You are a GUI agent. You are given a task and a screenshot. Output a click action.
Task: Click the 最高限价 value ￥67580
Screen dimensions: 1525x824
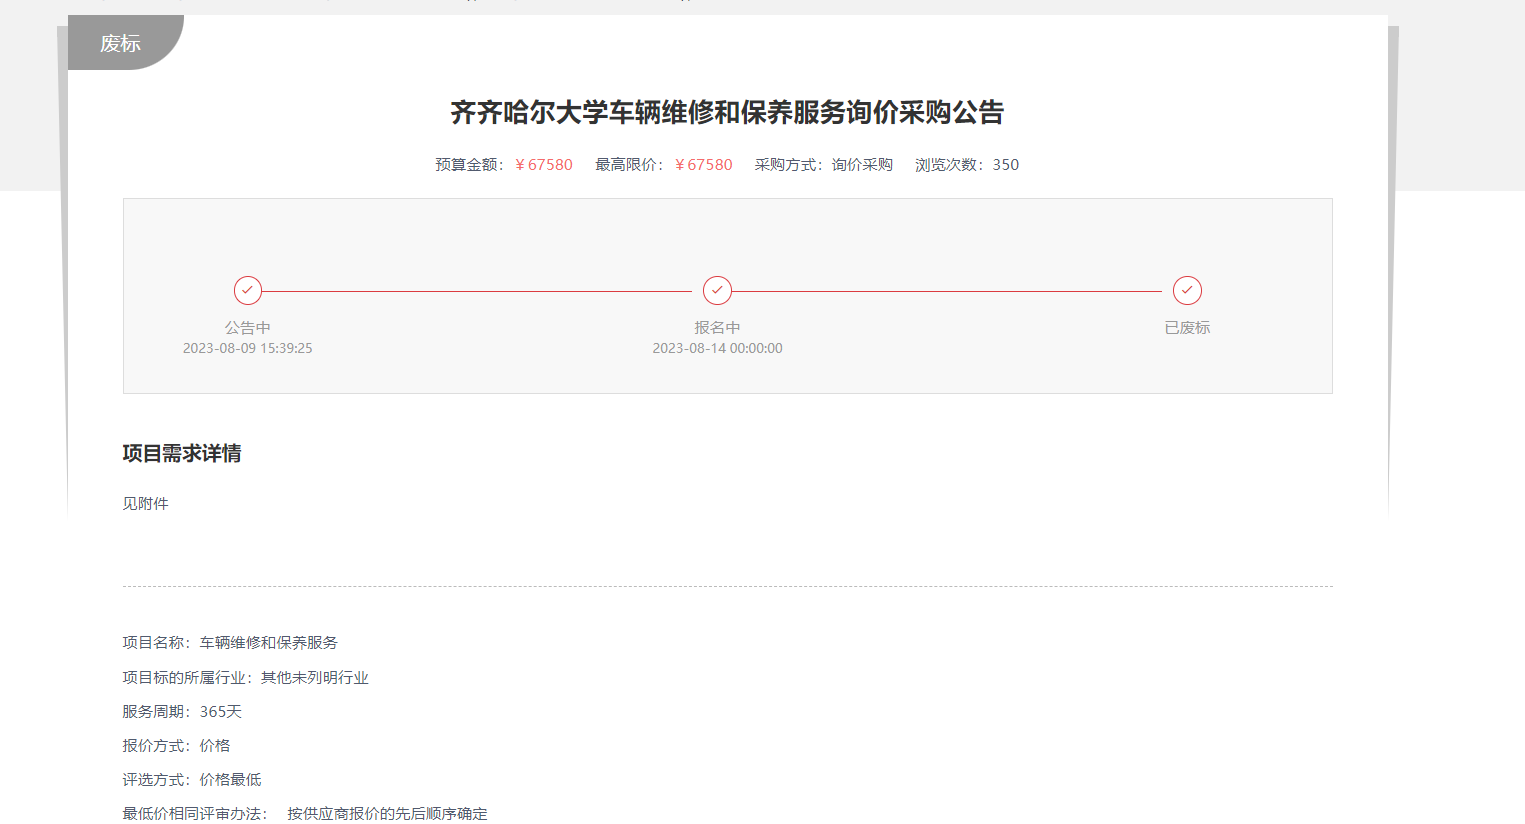click(703, 165)
